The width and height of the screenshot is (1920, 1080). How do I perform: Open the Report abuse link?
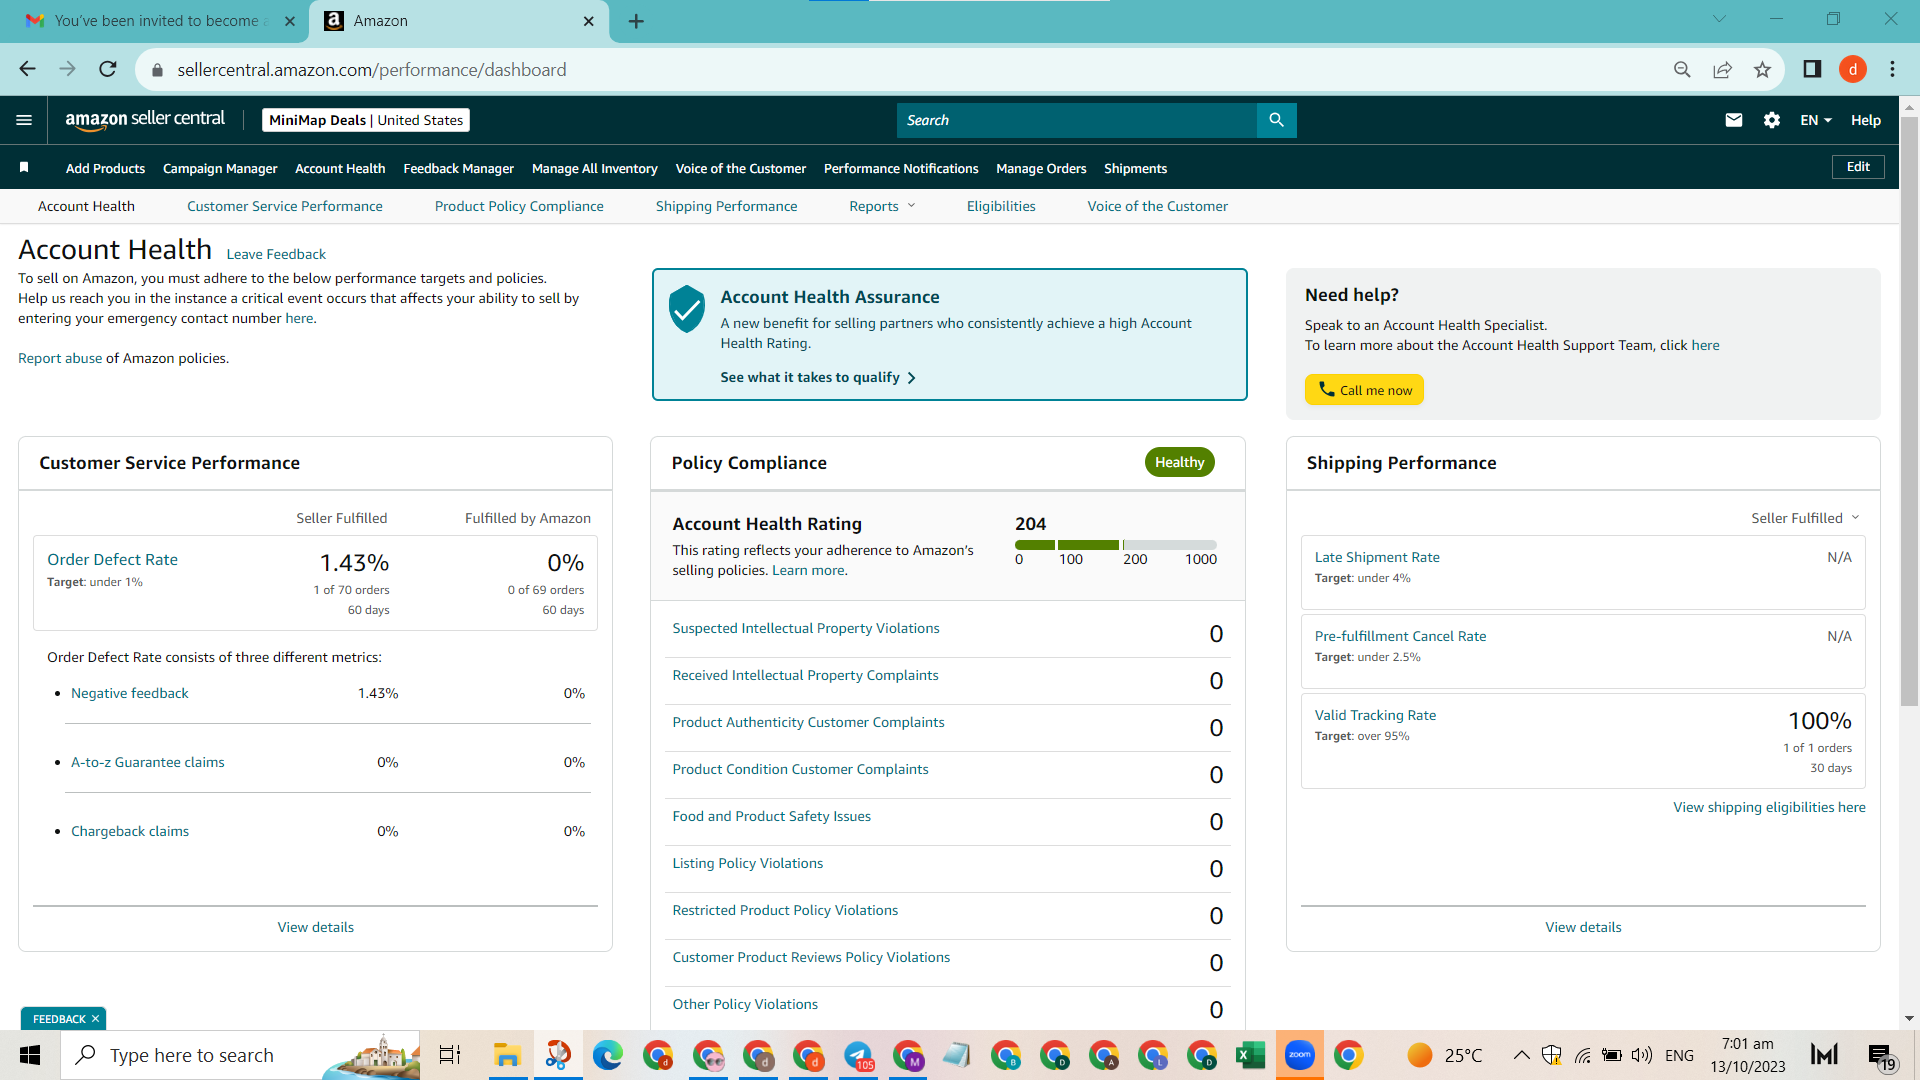(x=60, y=358)
